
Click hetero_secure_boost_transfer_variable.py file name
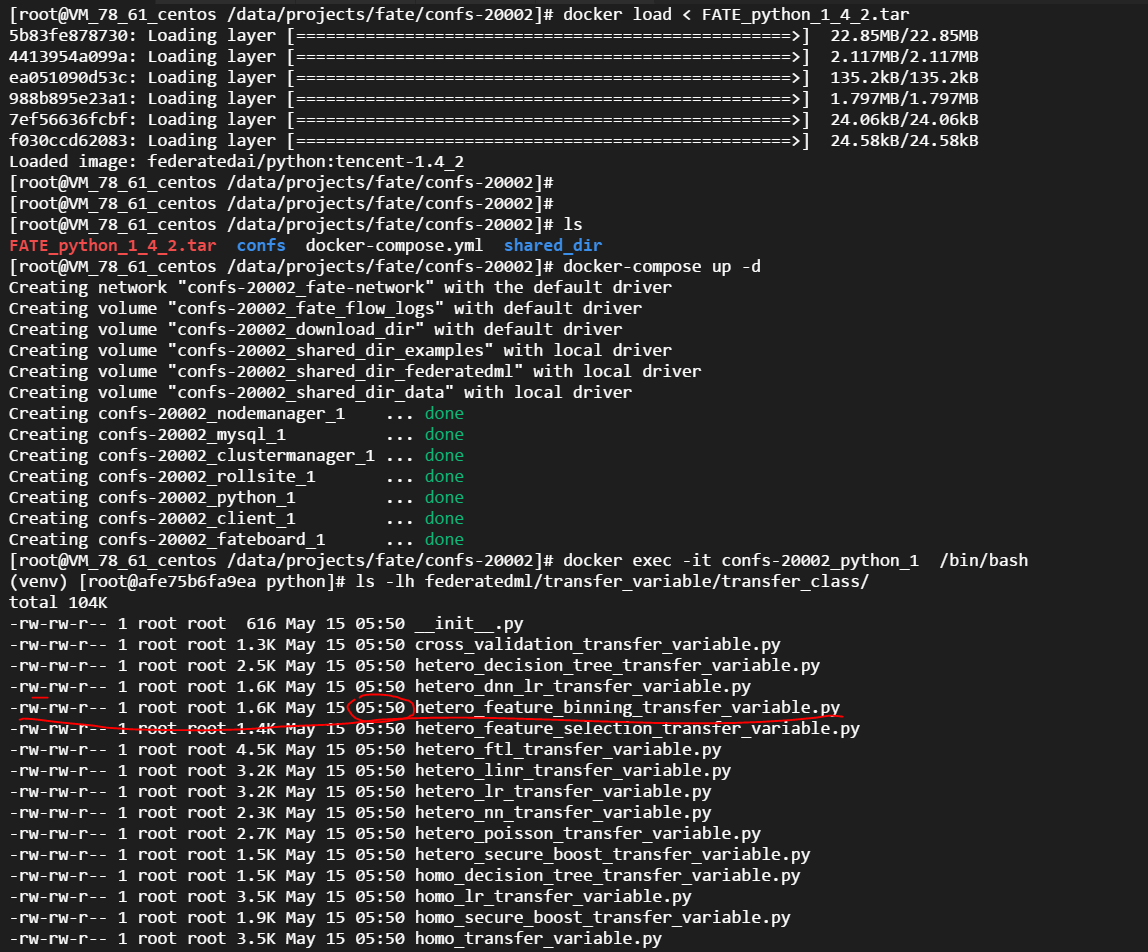[612, 855]
